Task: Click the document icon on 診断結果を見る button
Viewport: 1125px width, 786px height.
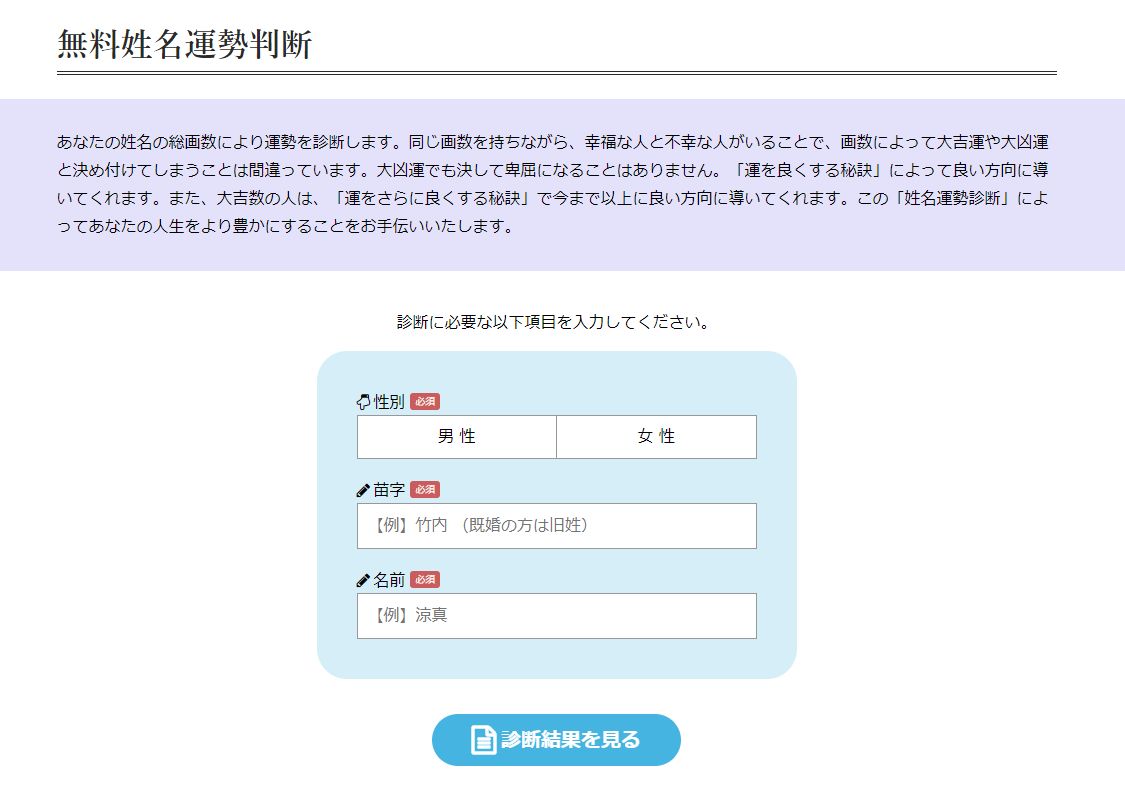Action: tap(484, 740)
